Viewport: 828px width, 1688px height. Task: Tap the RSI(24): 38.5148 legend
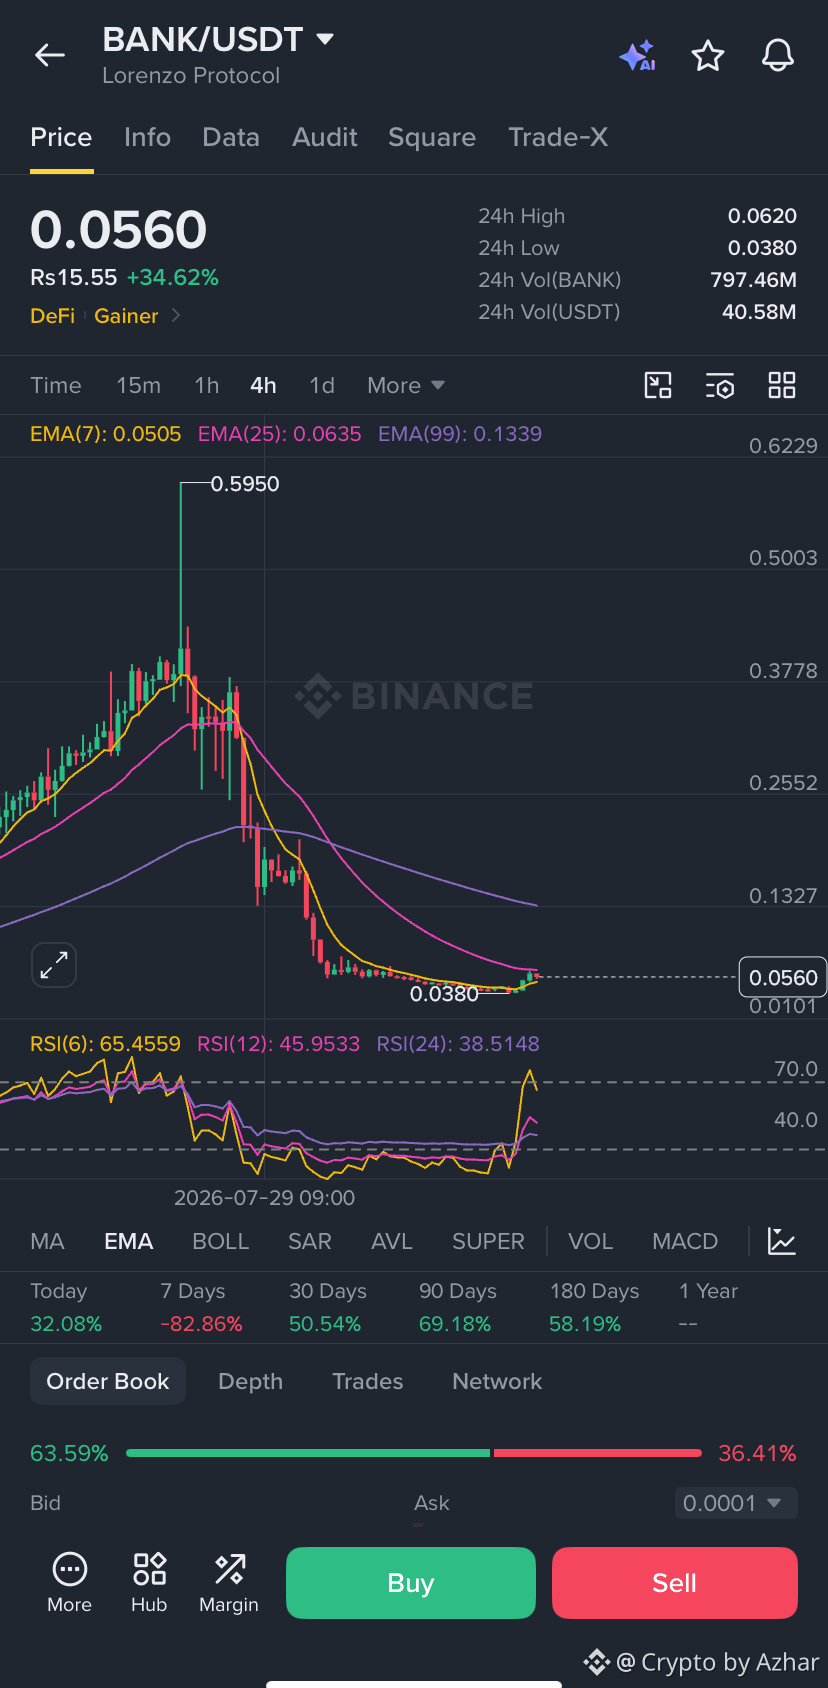[x=458, y=1044]
